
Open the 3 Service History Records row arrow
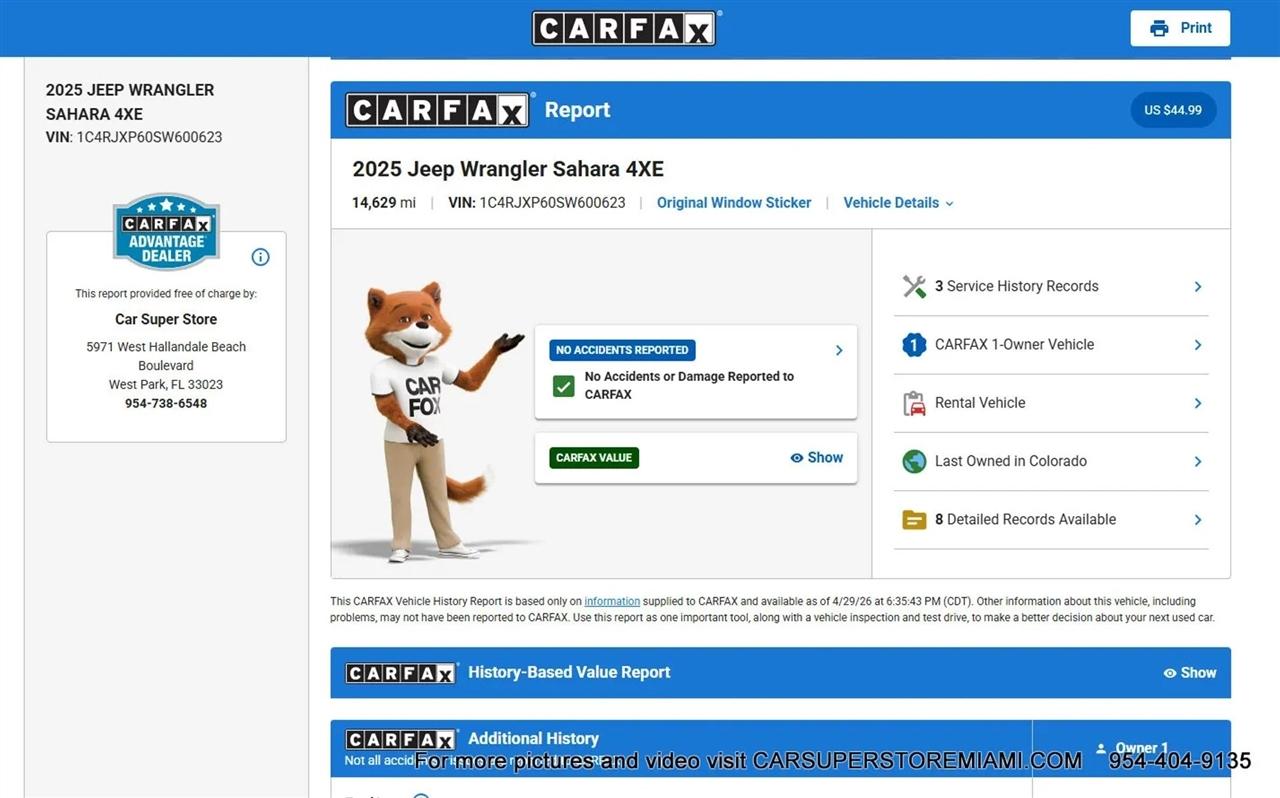click(x=1197, y=287)
